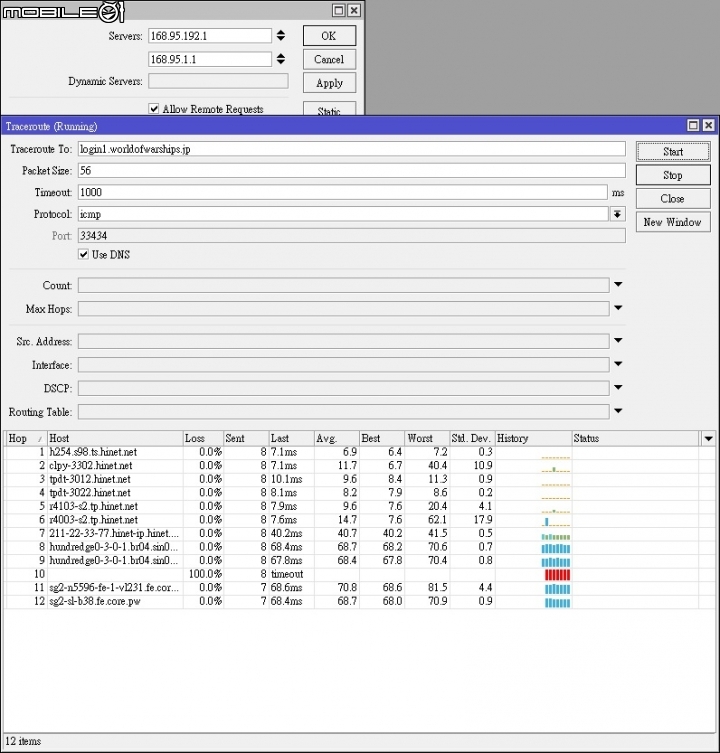Select hop 8 hundredge0-3-0-1.br04 row
720x753 pixels.
click(x=360, y=547)
